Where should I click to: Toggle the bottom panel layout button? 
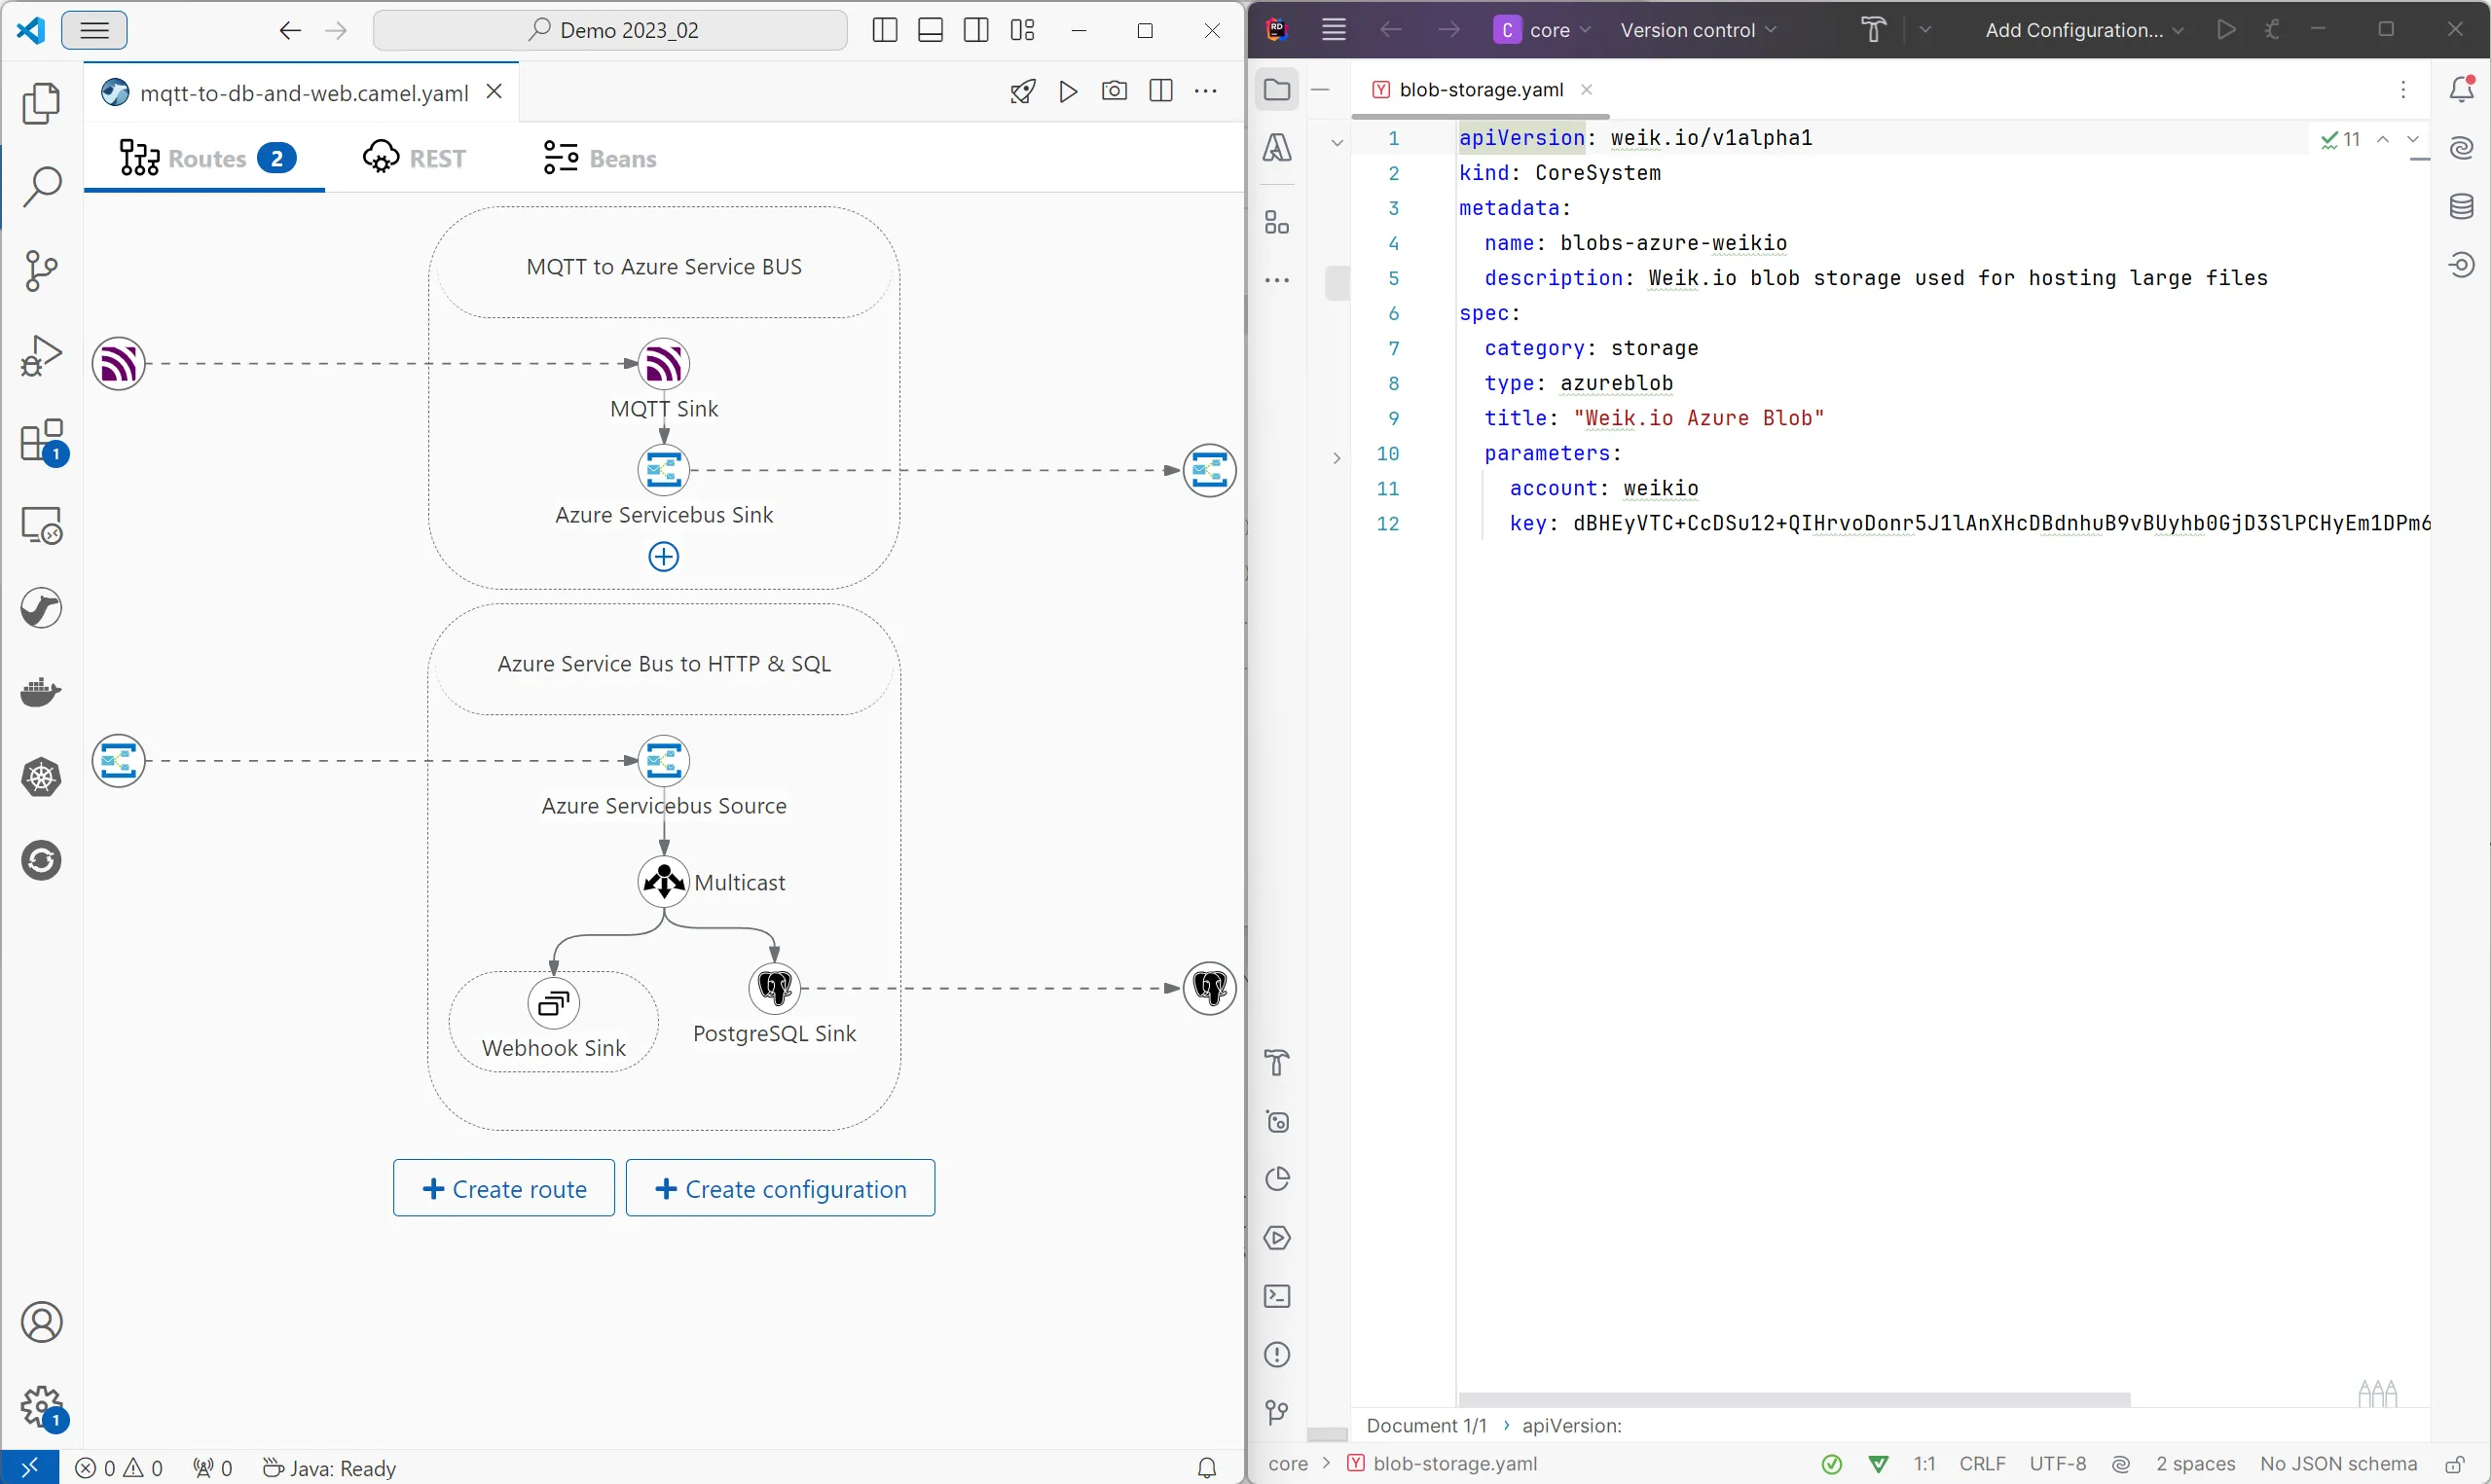[x=930, y=30]
